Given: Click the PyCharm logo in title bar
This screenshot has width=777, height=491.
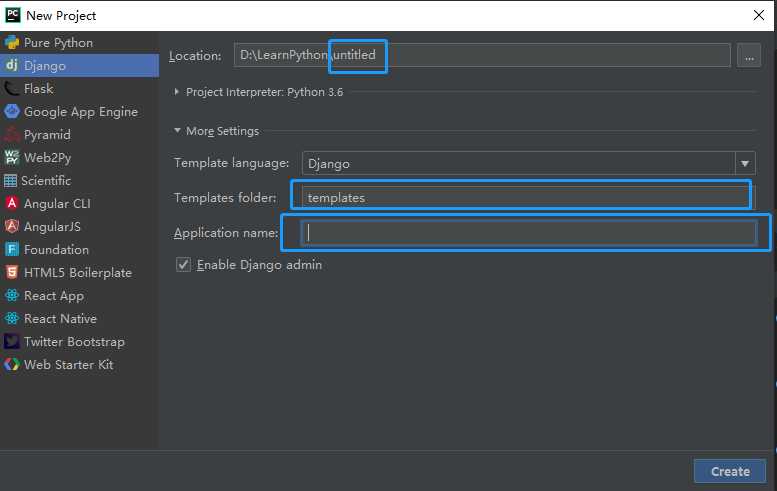Looking at the screenshot, I should pos(12,15).
